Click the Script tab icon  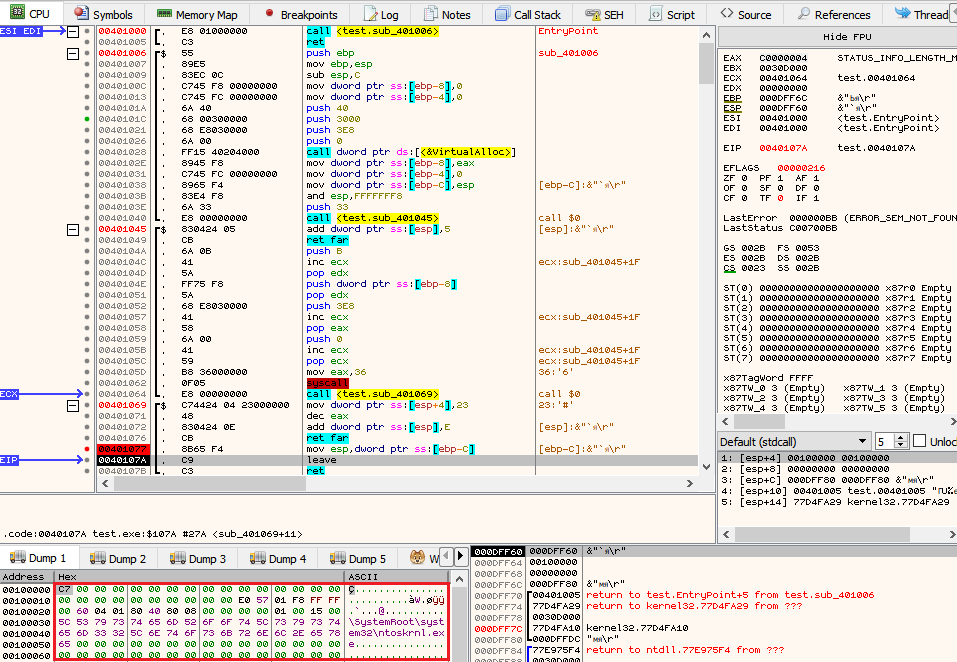click(655, 14)
